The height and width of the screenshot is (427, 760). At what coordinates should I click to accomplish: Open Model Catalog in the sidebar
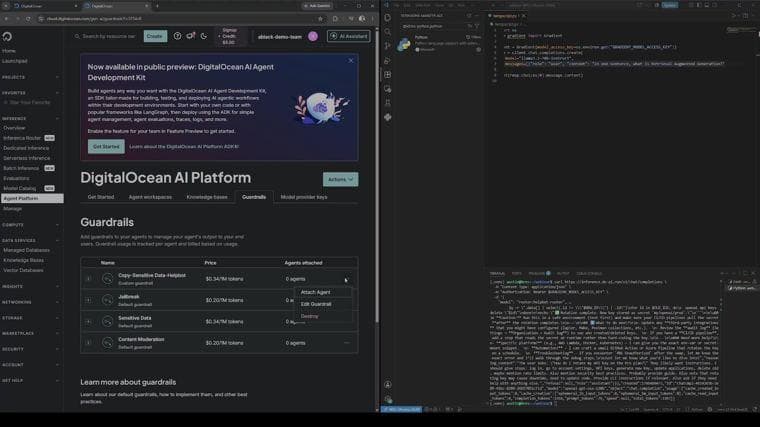coord(20,188)
